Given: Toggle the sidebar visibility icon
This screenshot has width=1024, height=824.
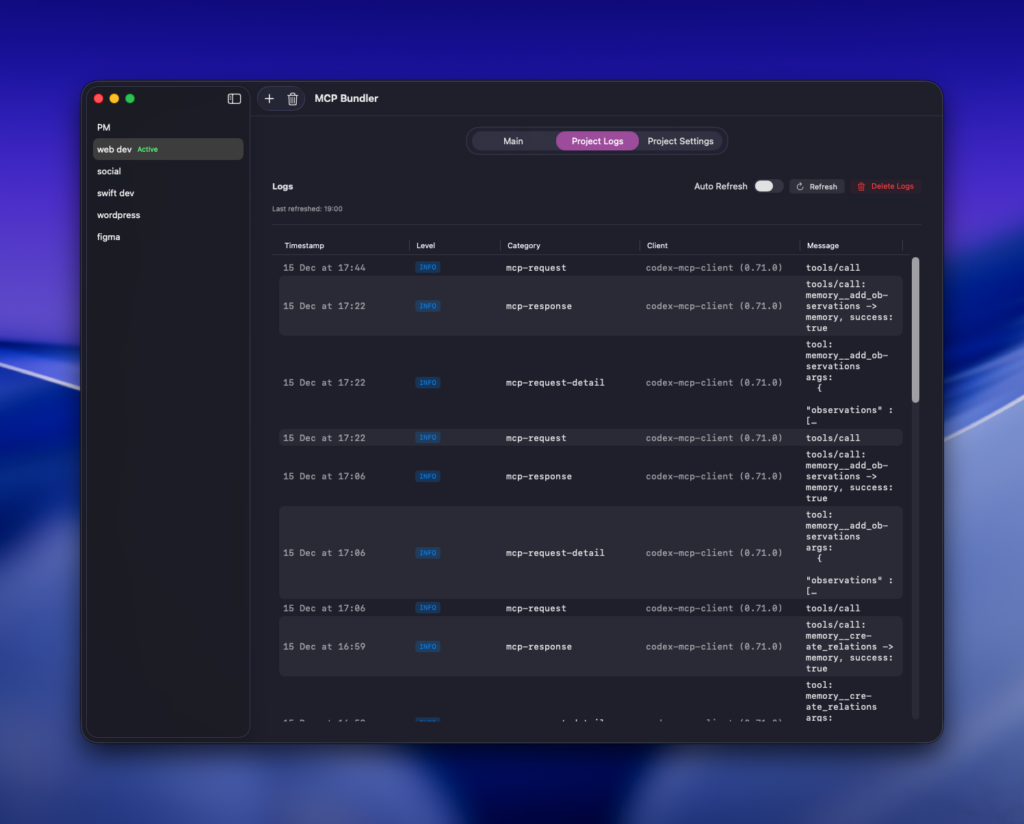Looking at the screenshot, I should tap(234, 99).
